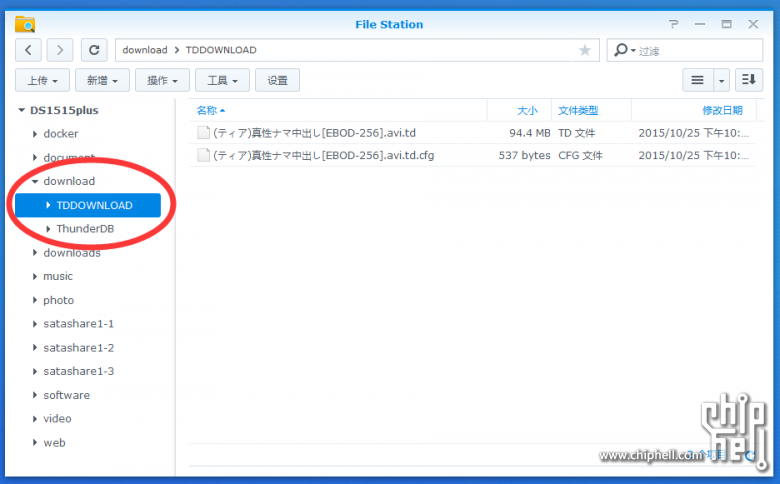Open the 工具 tools dropdown
780x484 pixels.
point(222,80)
